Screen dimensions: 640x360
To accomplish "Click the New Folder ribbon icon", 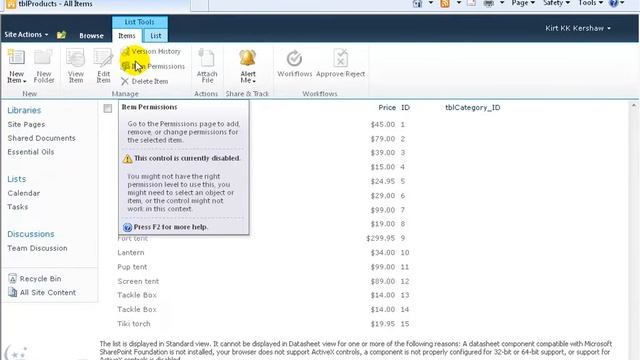I will pos(44,57).
